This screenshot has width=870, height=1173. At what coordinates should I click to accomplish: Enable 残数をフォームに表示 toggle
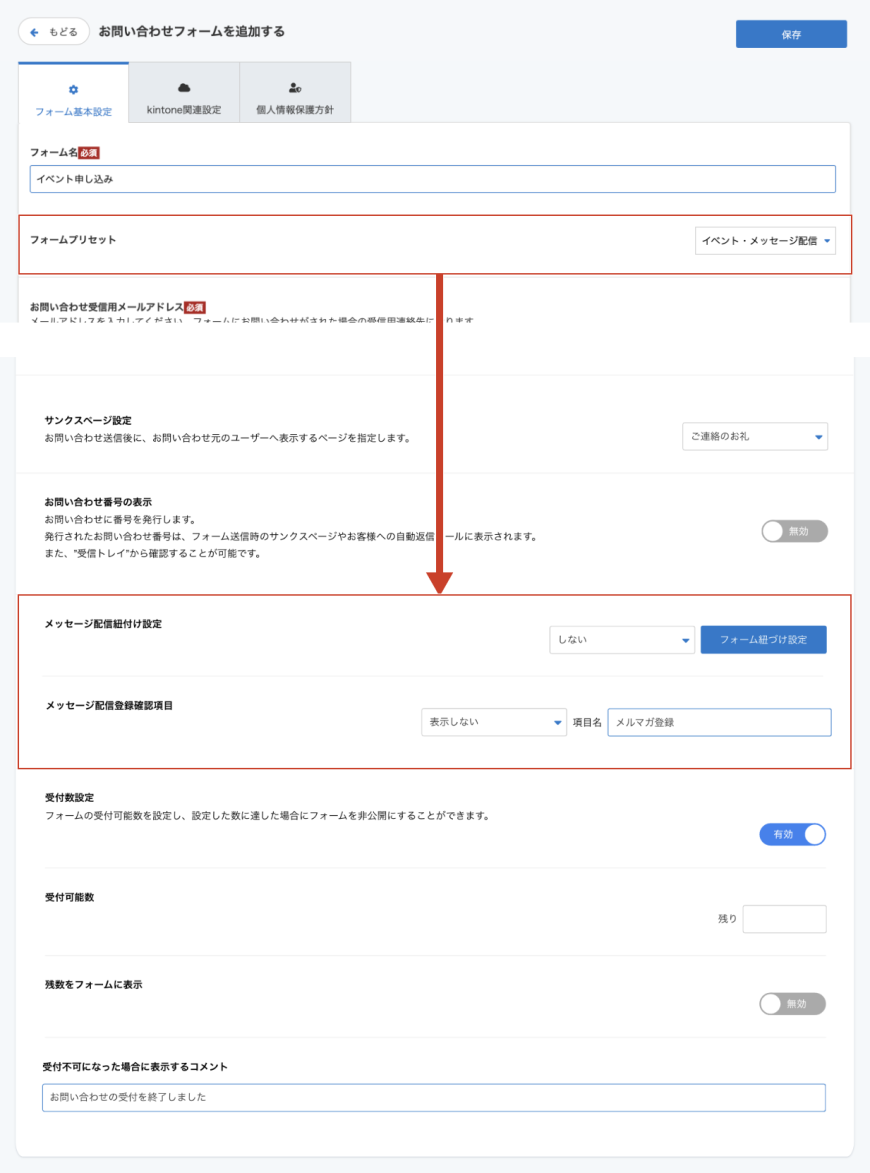tap(793, 1003)
